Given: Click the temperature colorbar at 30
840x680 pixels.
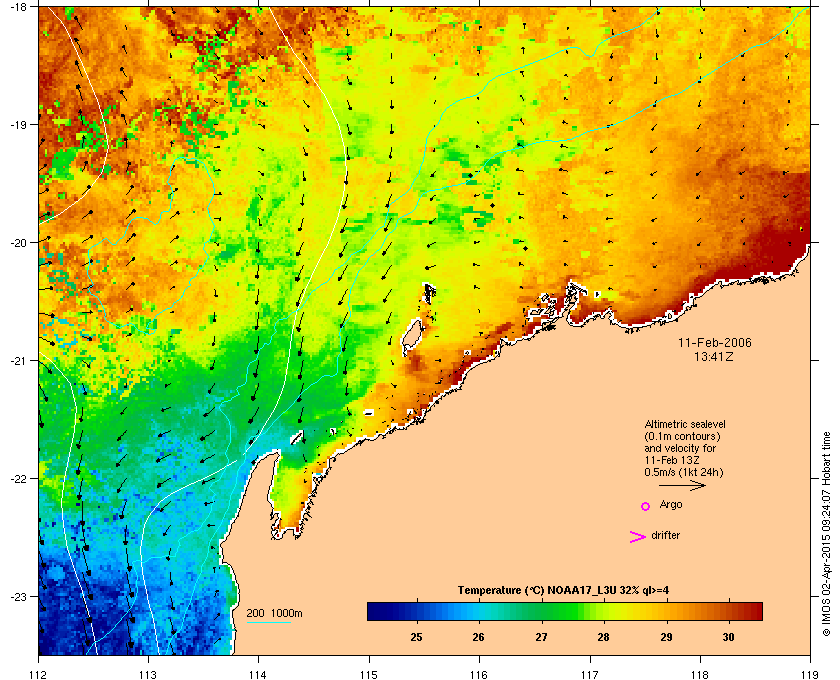Looking at the screenshot, I should (729, 611).
